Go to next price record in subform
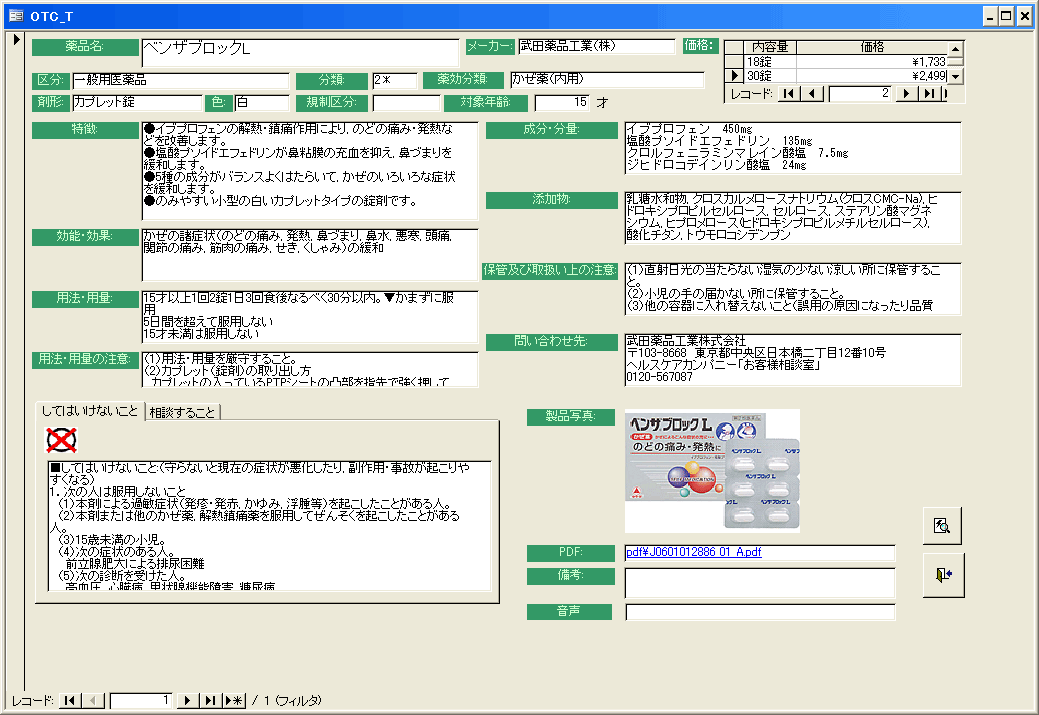1039x715 pixels. [x=906, y=93]
